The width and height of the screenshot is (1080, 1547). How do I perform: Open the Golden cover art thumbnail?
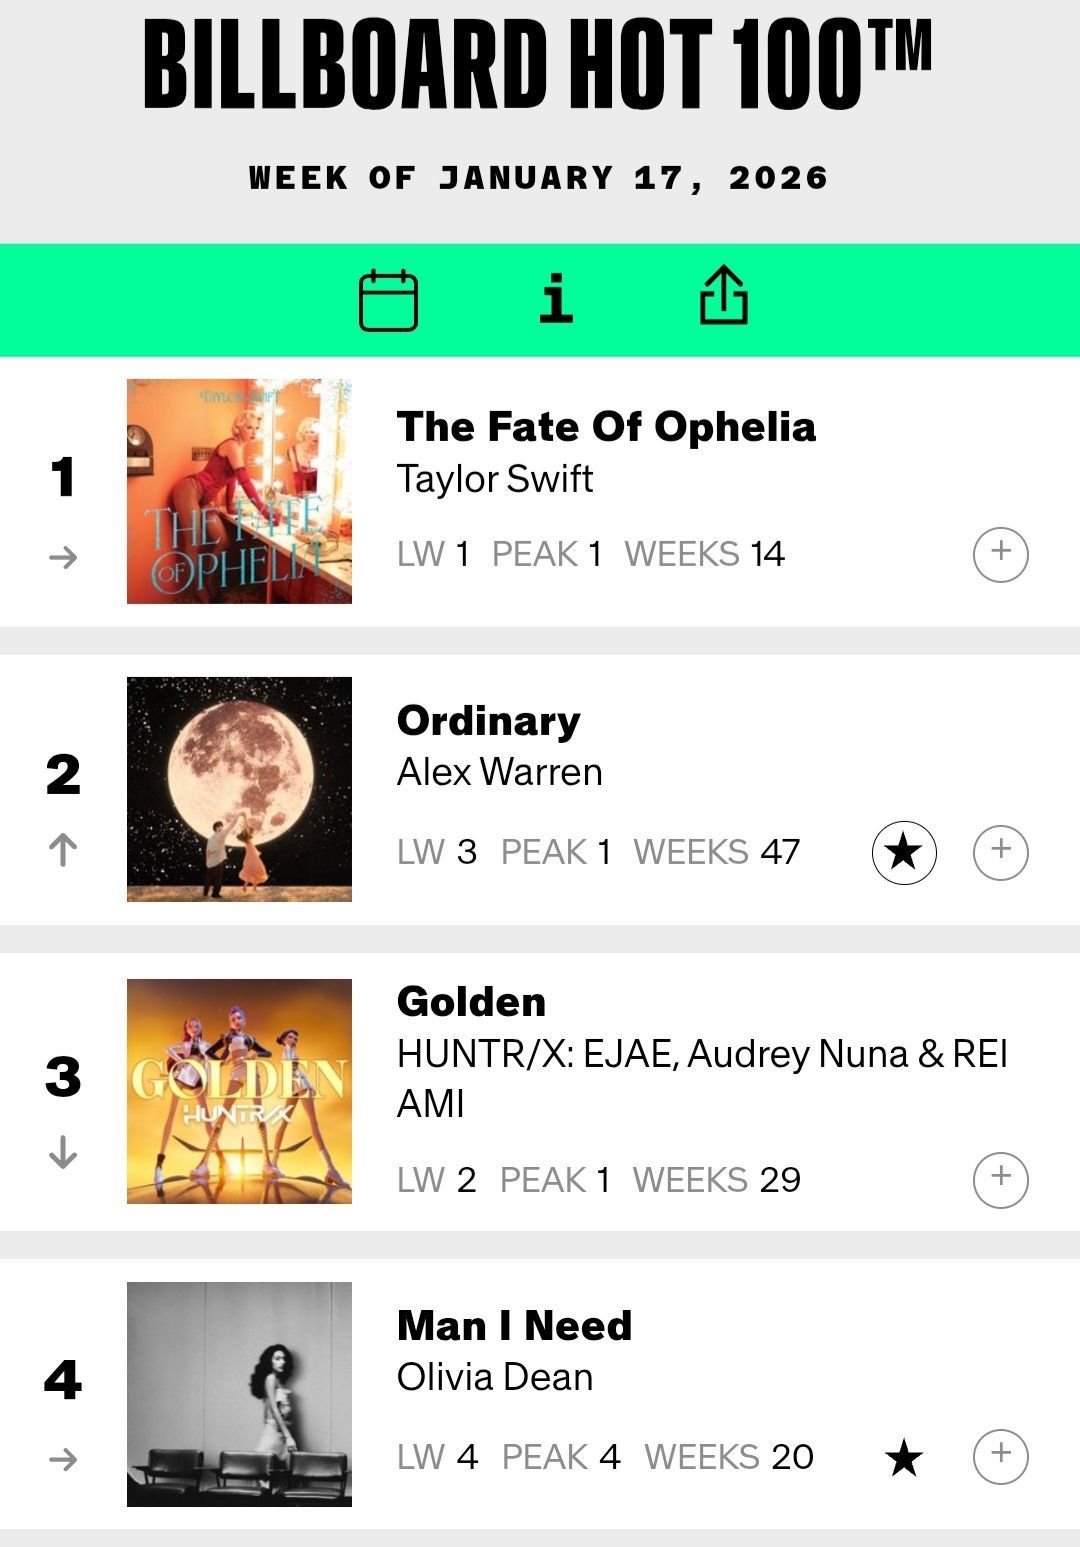point(239,1091)
